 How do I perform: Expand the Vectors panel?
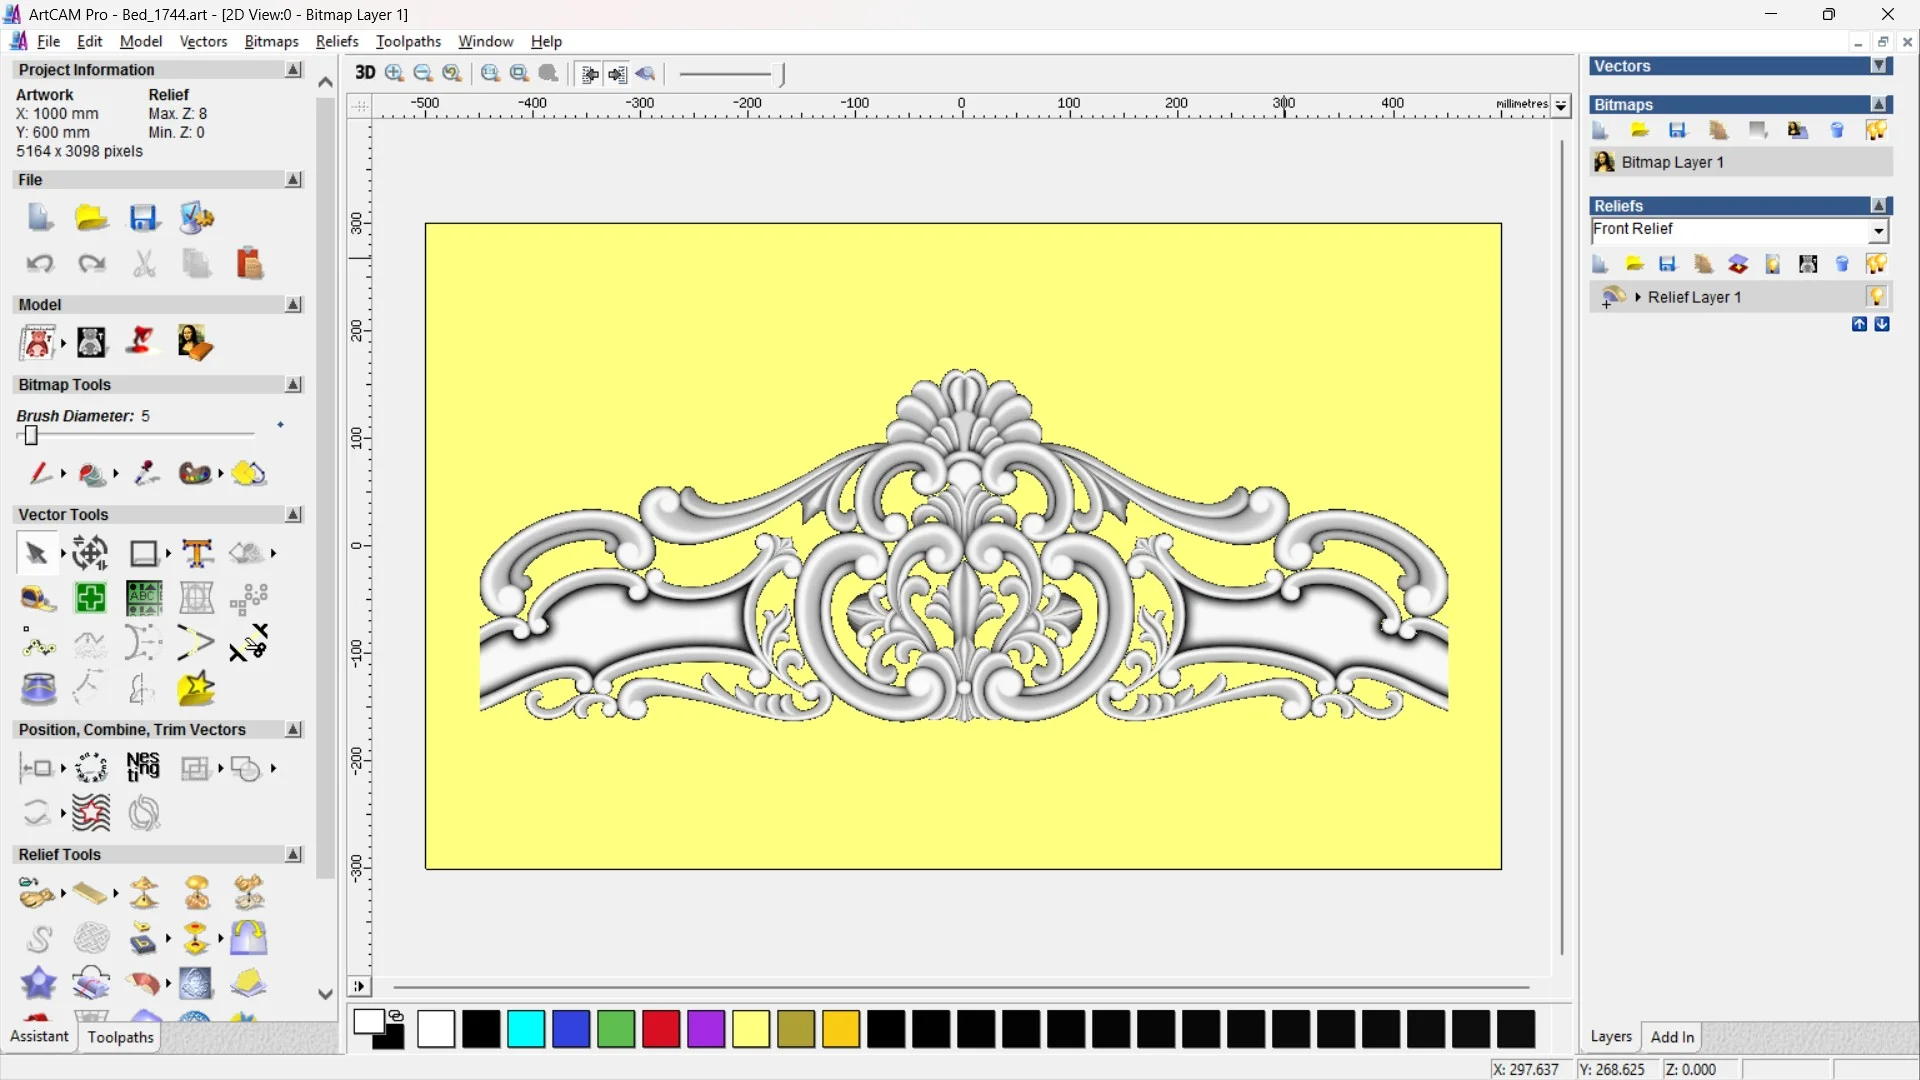1879,66
